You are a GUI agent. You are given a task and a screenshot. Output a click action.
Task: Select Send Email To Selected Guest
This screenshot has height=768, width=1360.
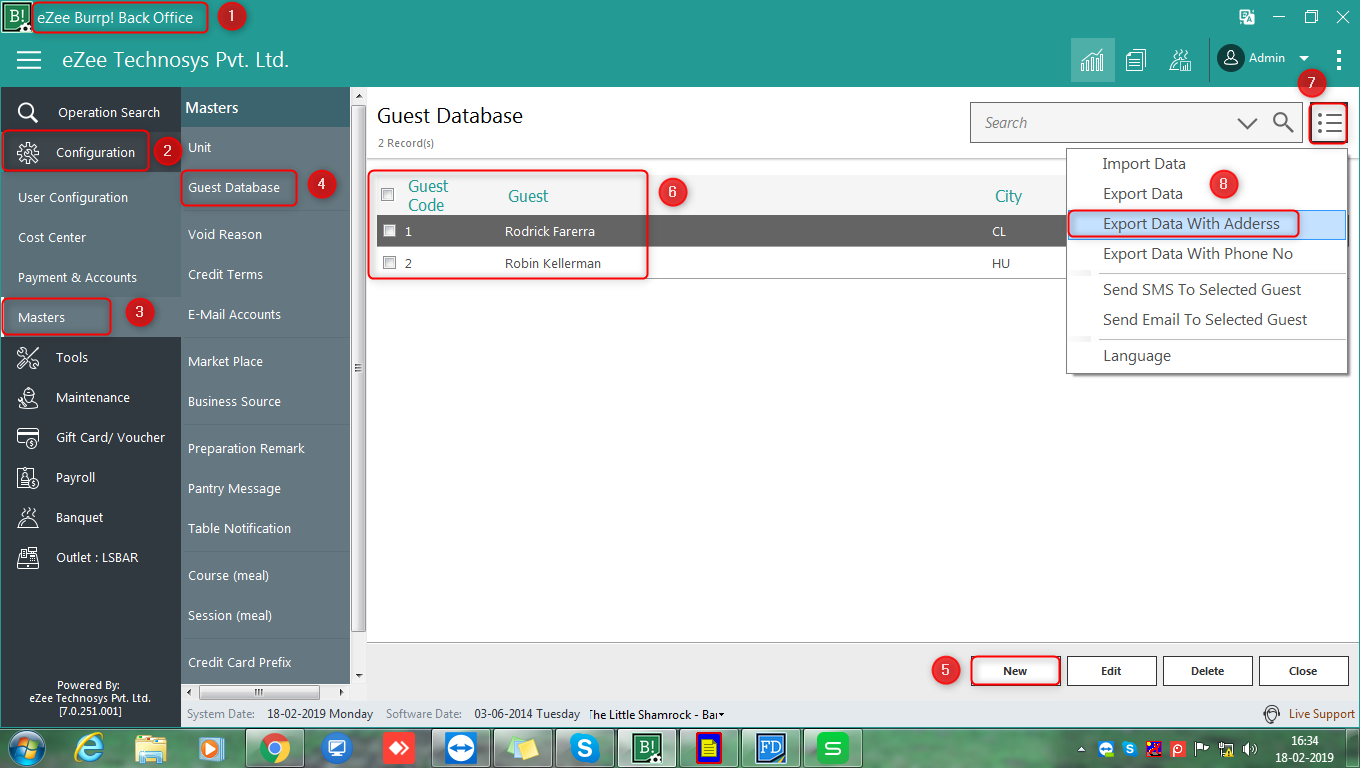[x=1205, y=320]
